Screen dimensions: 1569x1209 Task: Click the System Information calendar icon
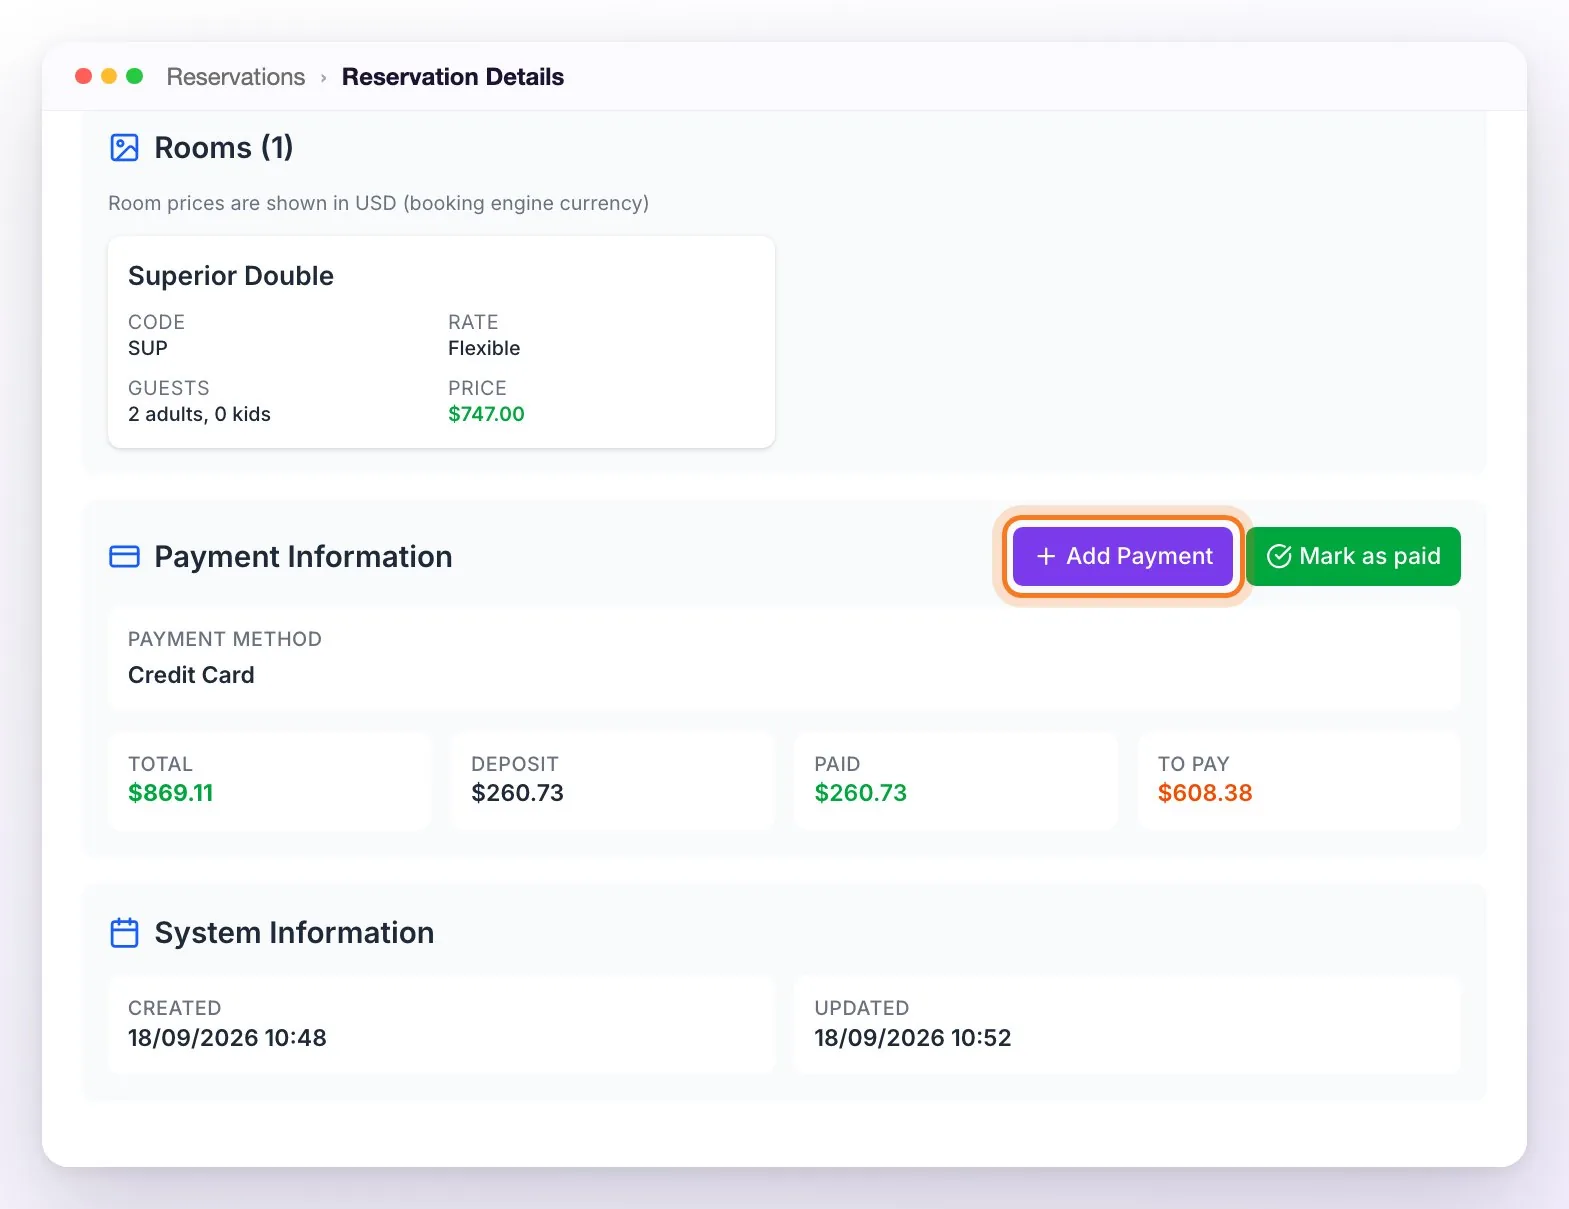pyautogui.click(x=124, y=932)
